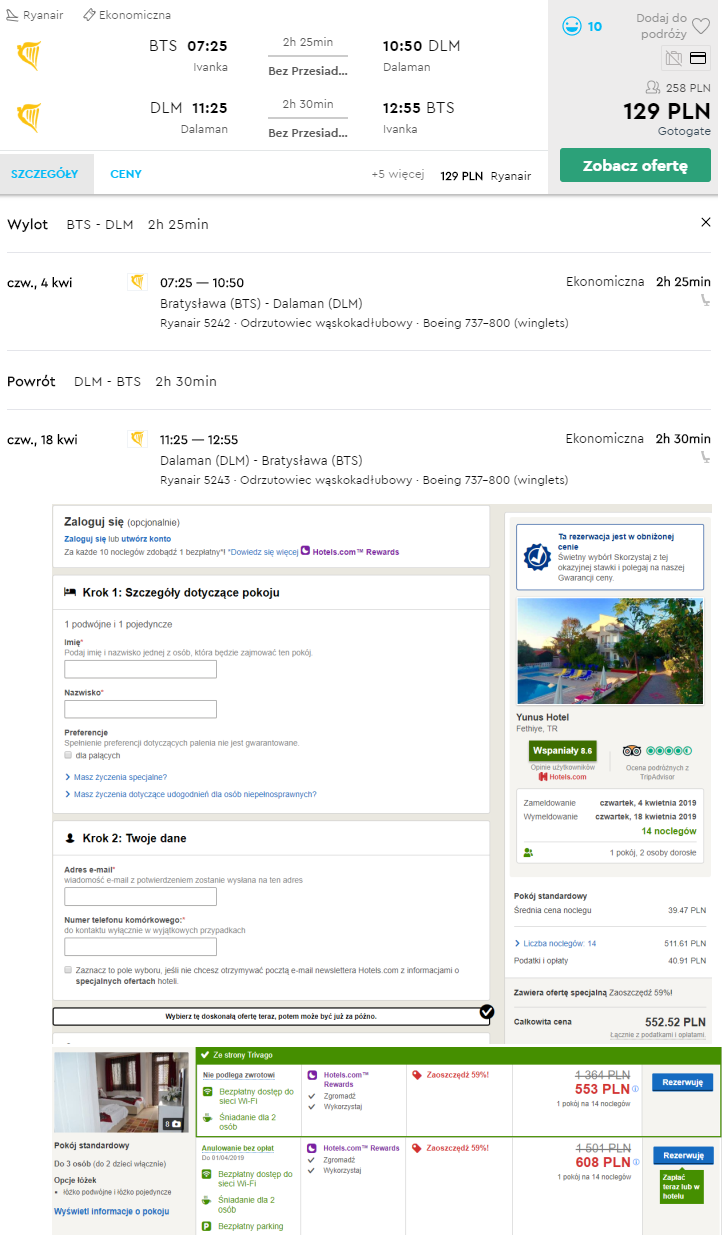Click the Ryanair logo on the DLM 11:25 flight

(28, 117)
